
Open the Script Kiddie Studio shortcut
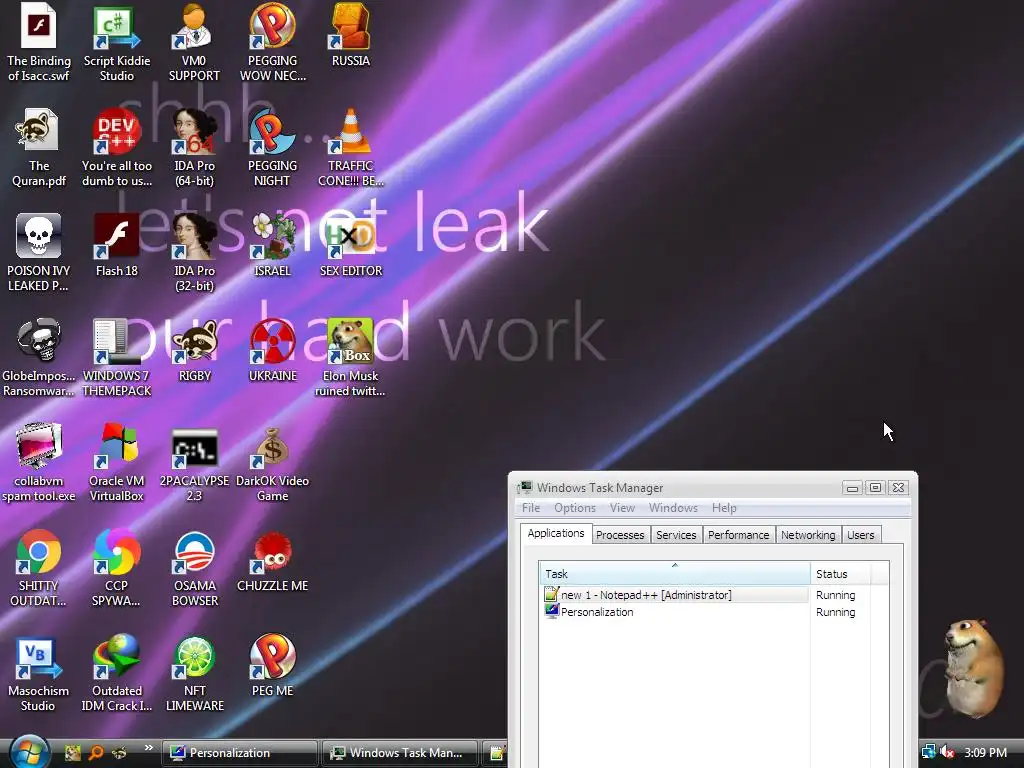pos(116,43)
